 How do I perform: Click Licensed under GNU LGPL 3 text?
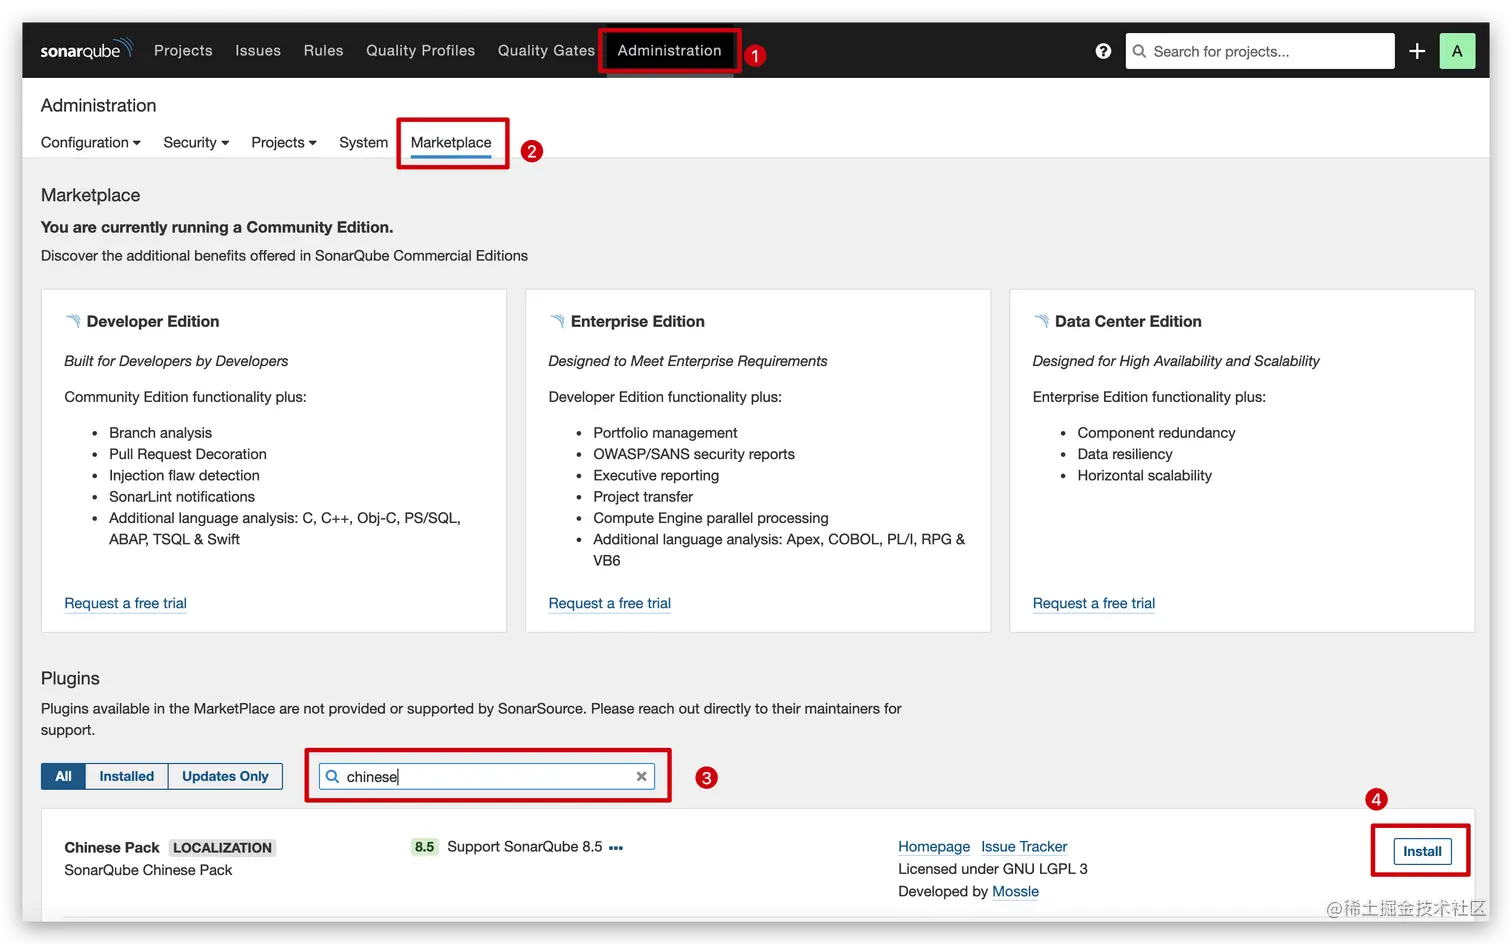click(x=993, y=869)
